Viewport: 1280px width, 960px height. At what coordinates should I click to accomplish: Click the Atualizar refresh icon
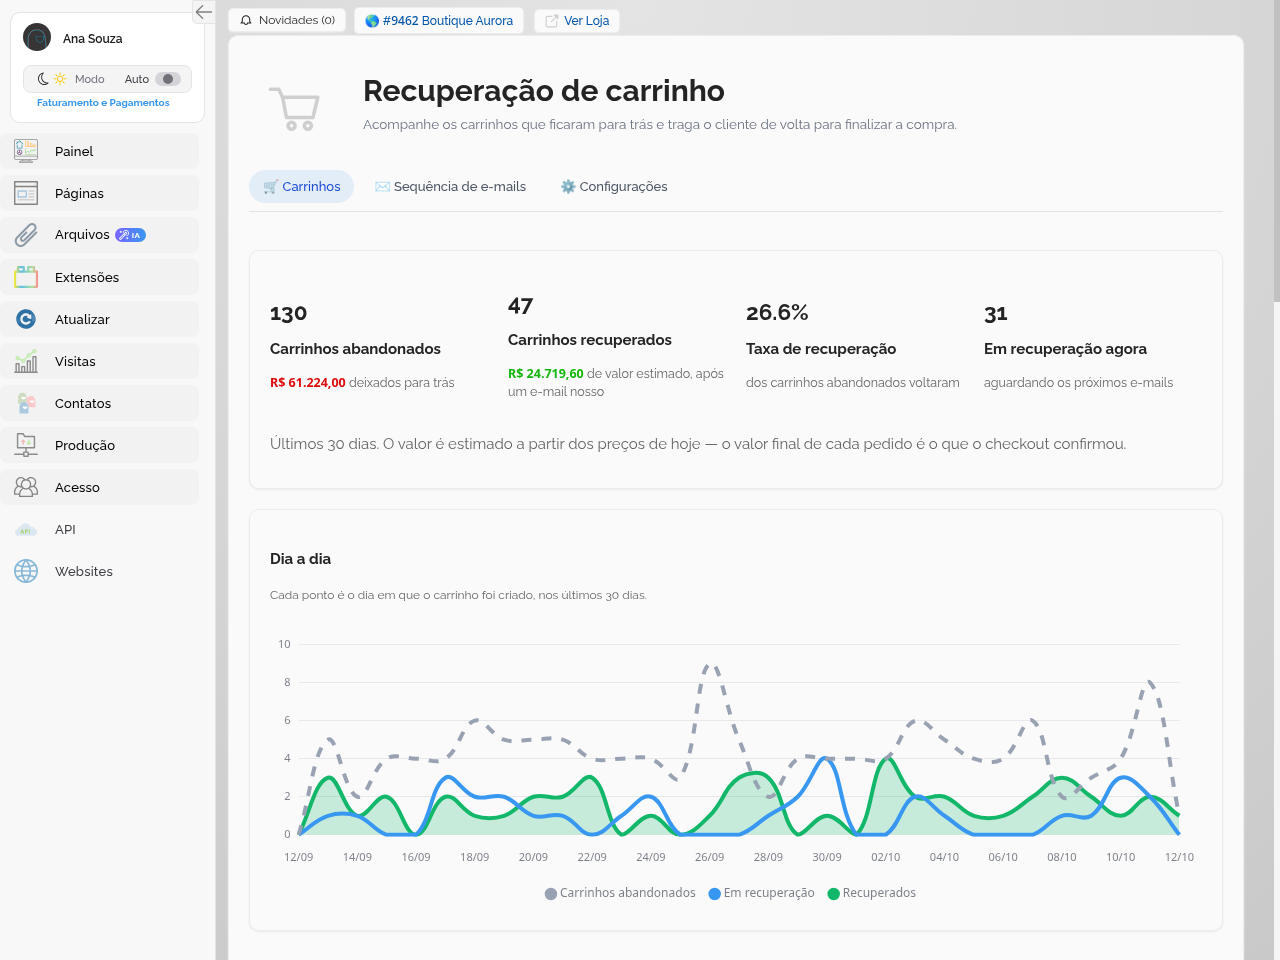(26, 319)
